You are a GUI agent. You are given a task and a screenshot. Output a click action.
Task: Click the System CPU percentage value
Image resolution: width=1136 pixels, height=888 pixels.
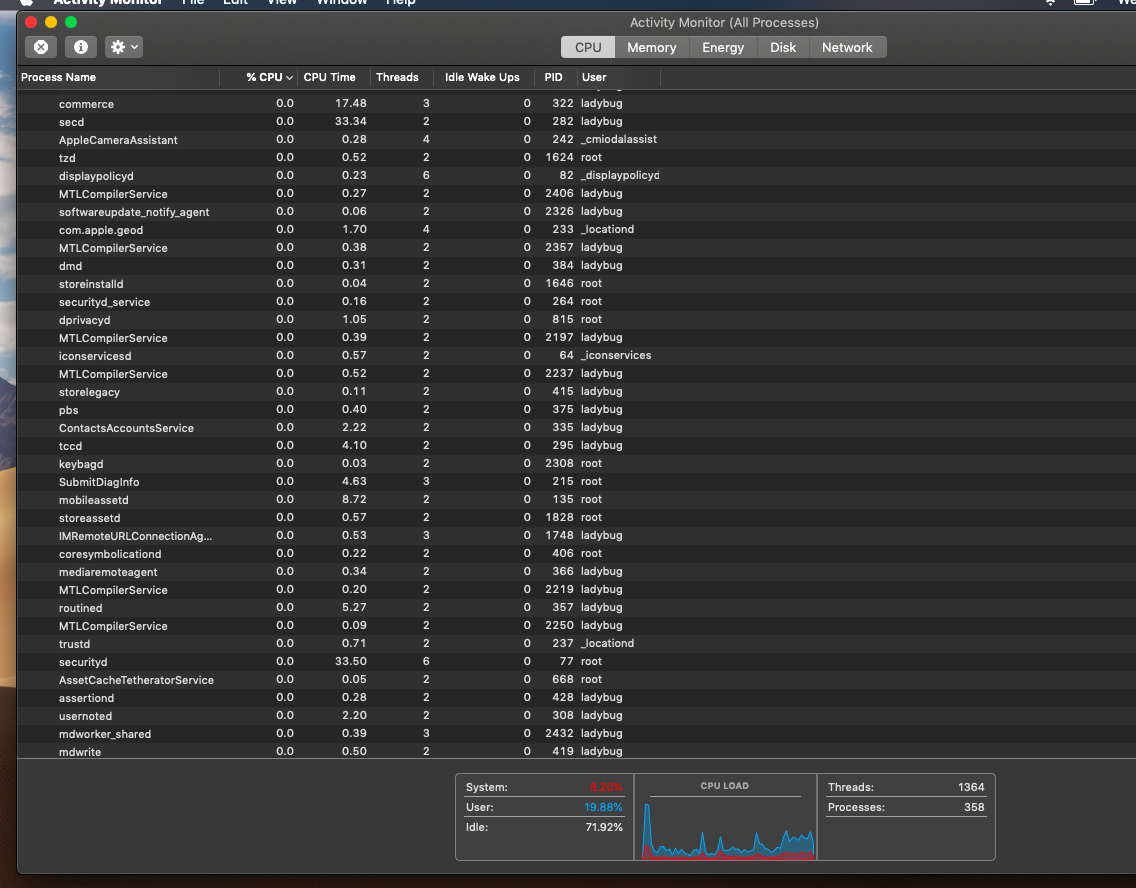click(x=606, y=787)
